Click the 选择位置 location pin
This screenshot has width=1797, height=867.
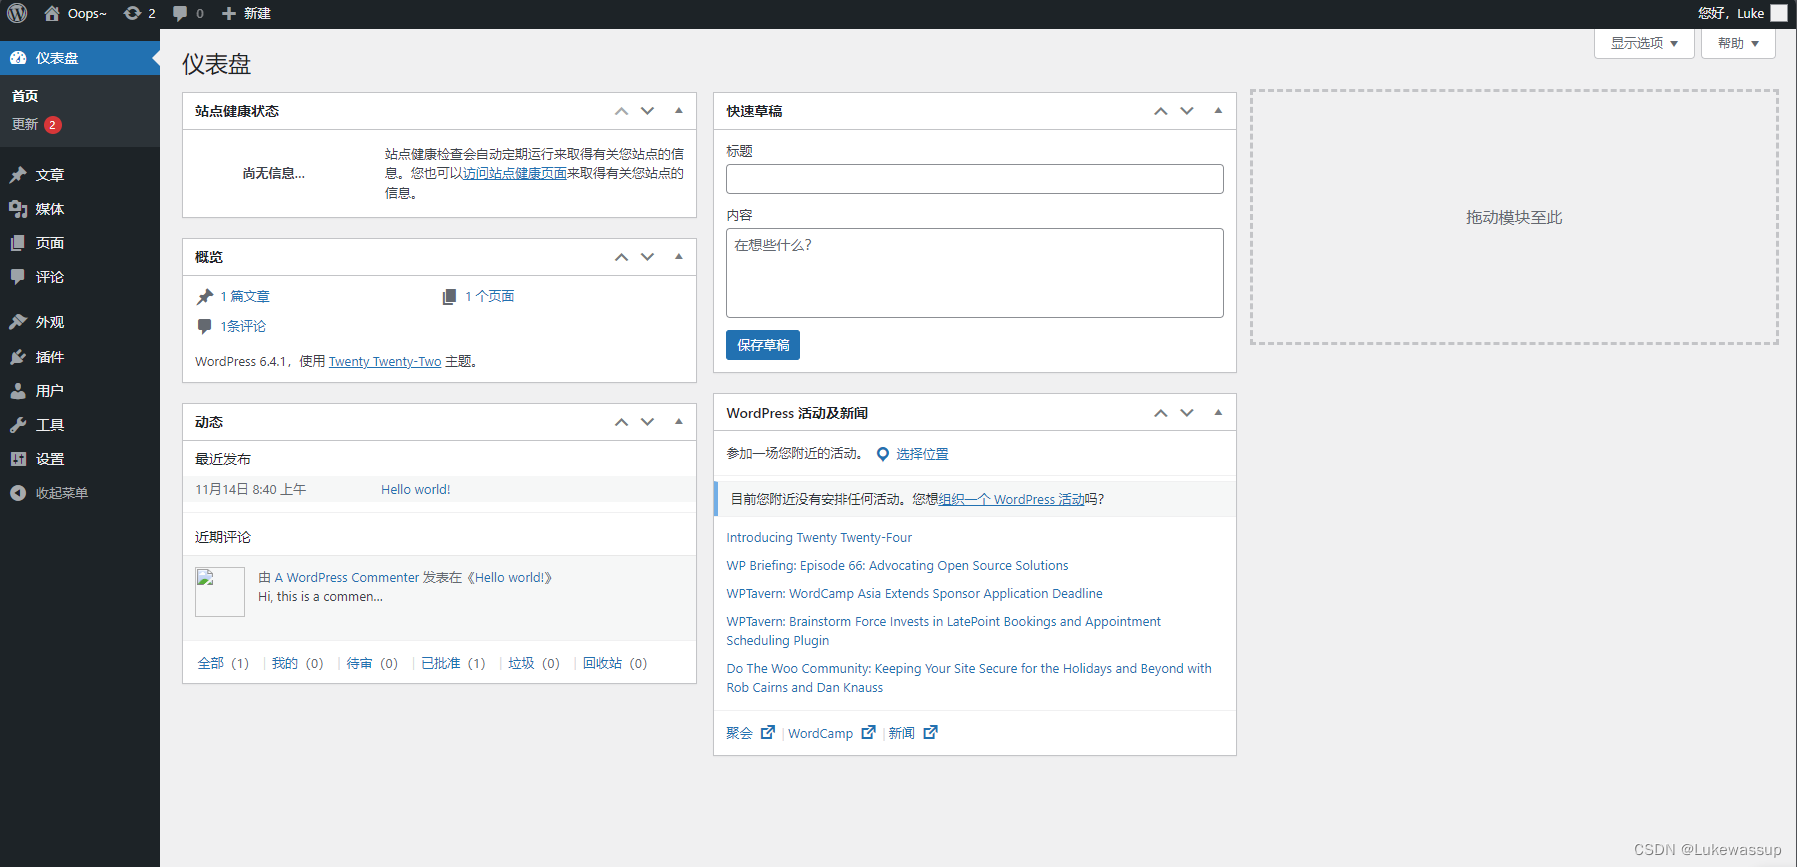click(883, 454)
